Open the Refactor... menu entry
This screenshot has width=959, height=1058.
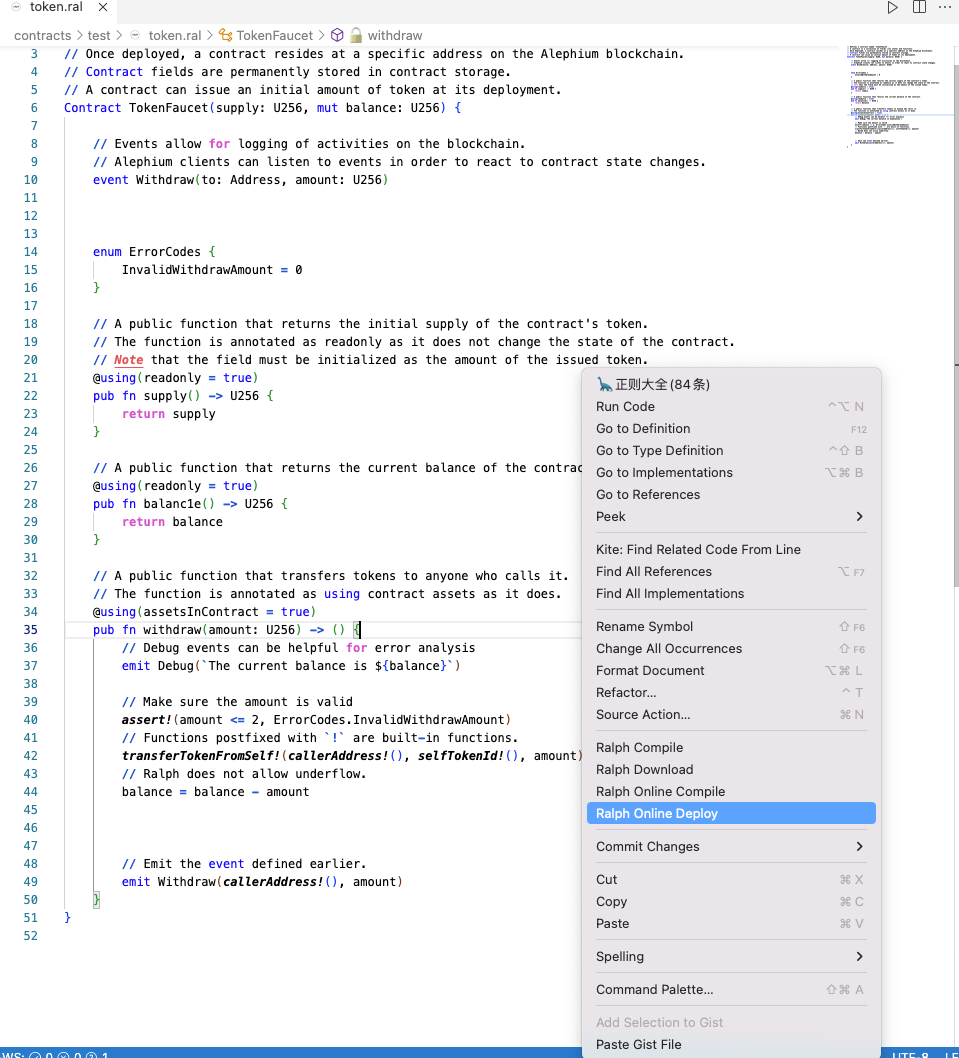(x=732, y=693)
